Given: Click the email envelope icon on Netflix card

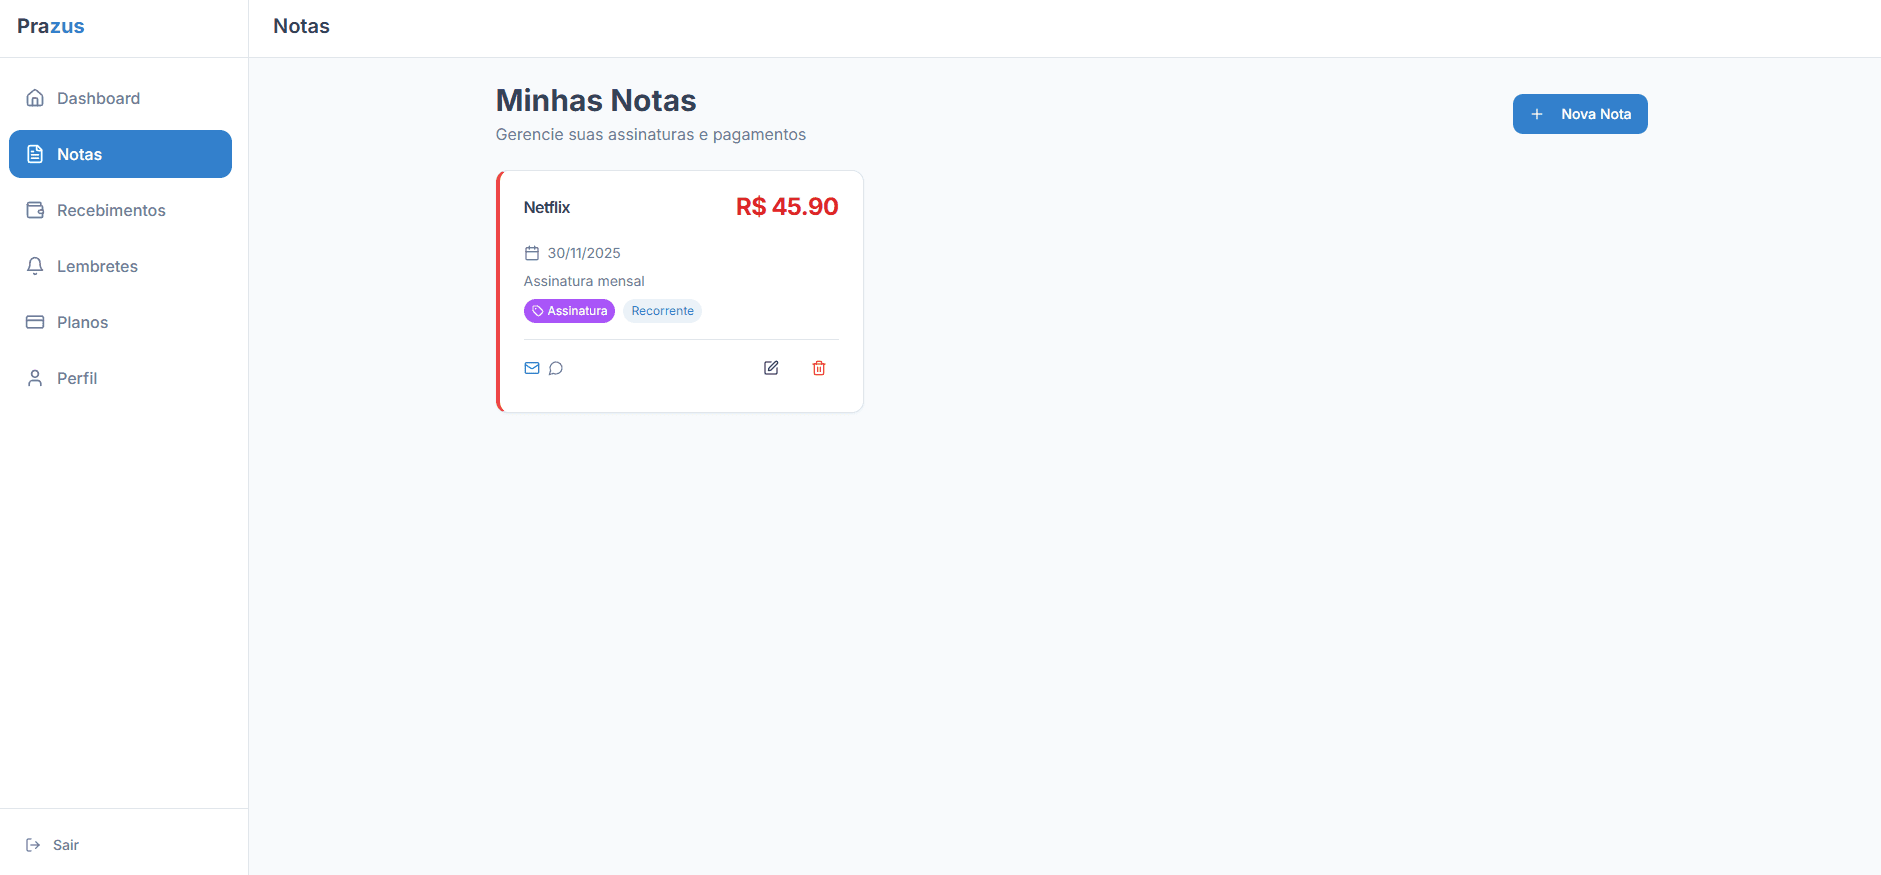Looking at the screenshot, I should [x=532, y=368].
